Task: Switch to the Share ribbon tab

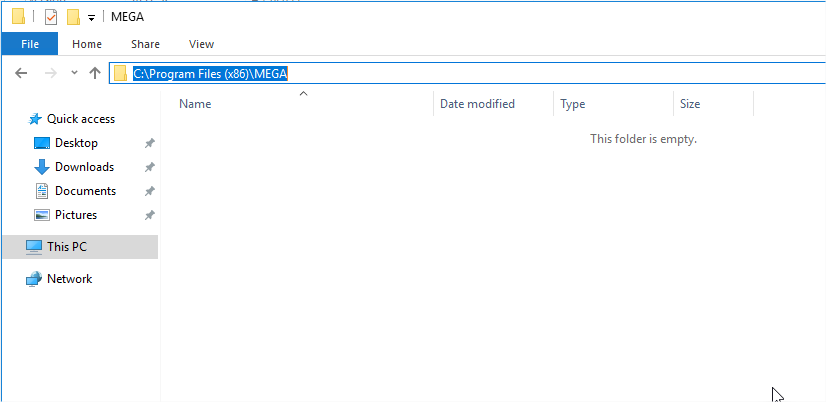Action: coord(145,44)
